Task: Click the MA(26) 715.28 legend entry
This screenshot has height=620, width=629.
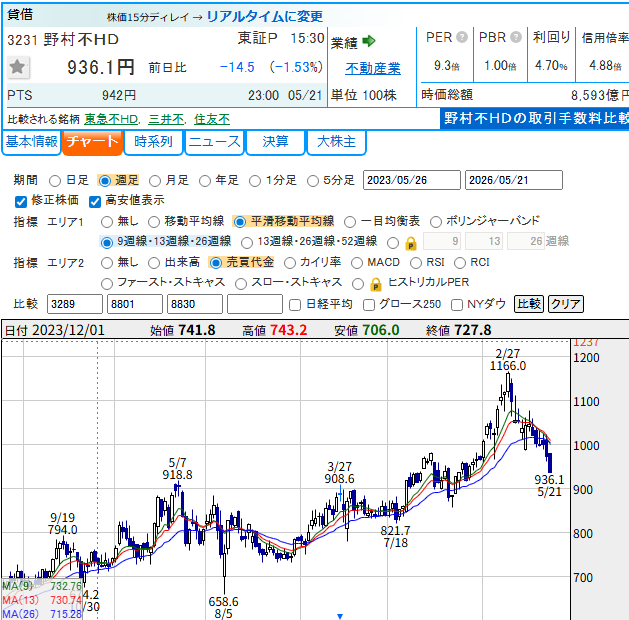Action: (x=42, y=614)
